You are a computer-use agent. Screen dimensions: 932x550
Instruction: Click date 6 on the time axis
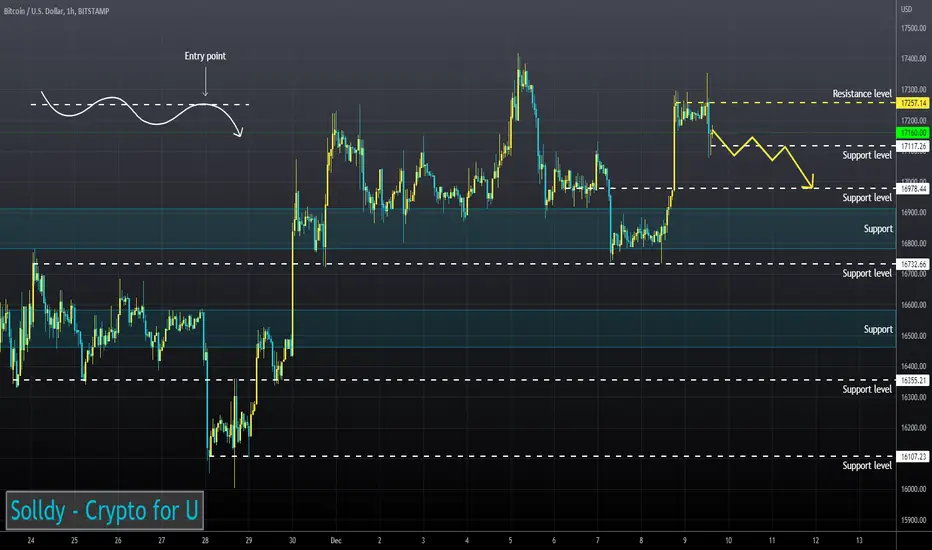click(x=554, y=540)
